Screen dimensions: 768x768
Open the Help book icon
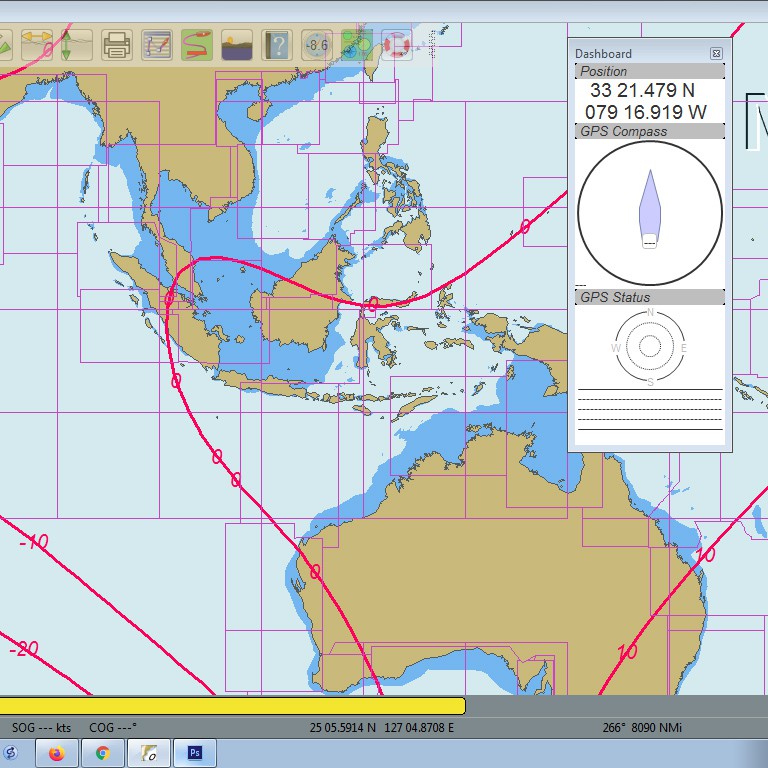click(276, 45)
